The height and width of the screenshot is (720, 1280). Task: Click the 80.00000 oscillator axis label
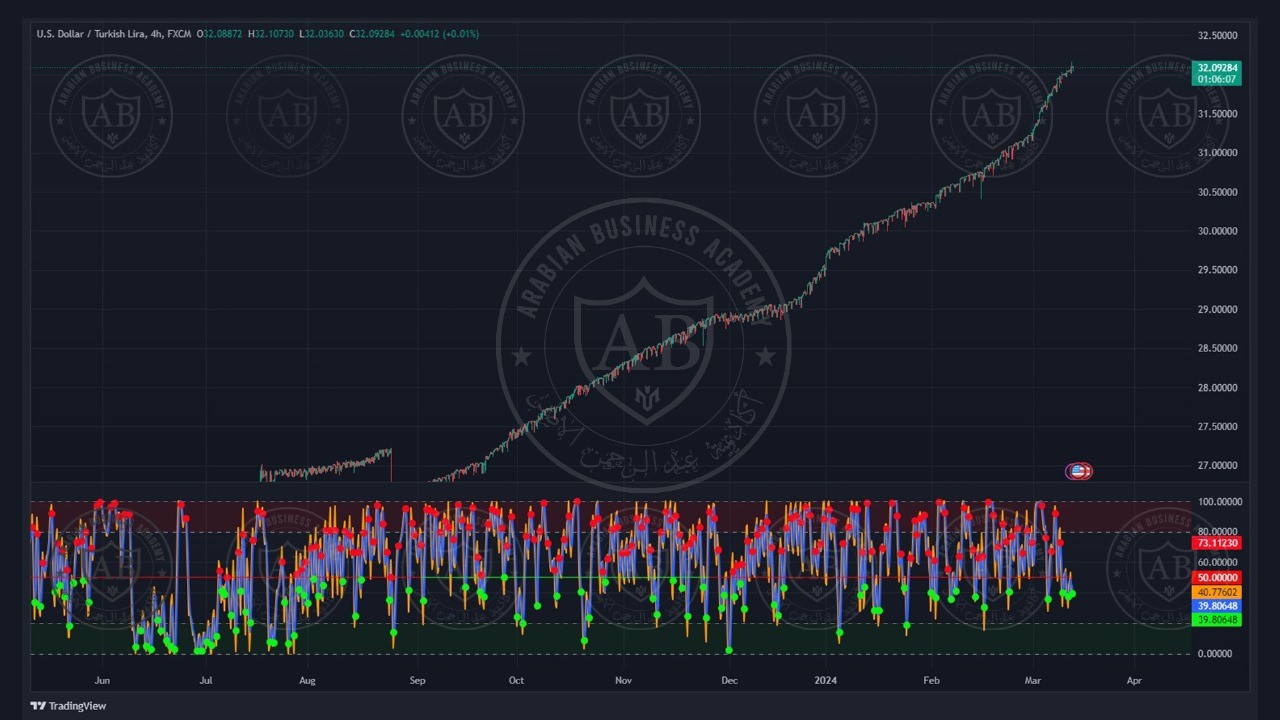[1217, 532]
